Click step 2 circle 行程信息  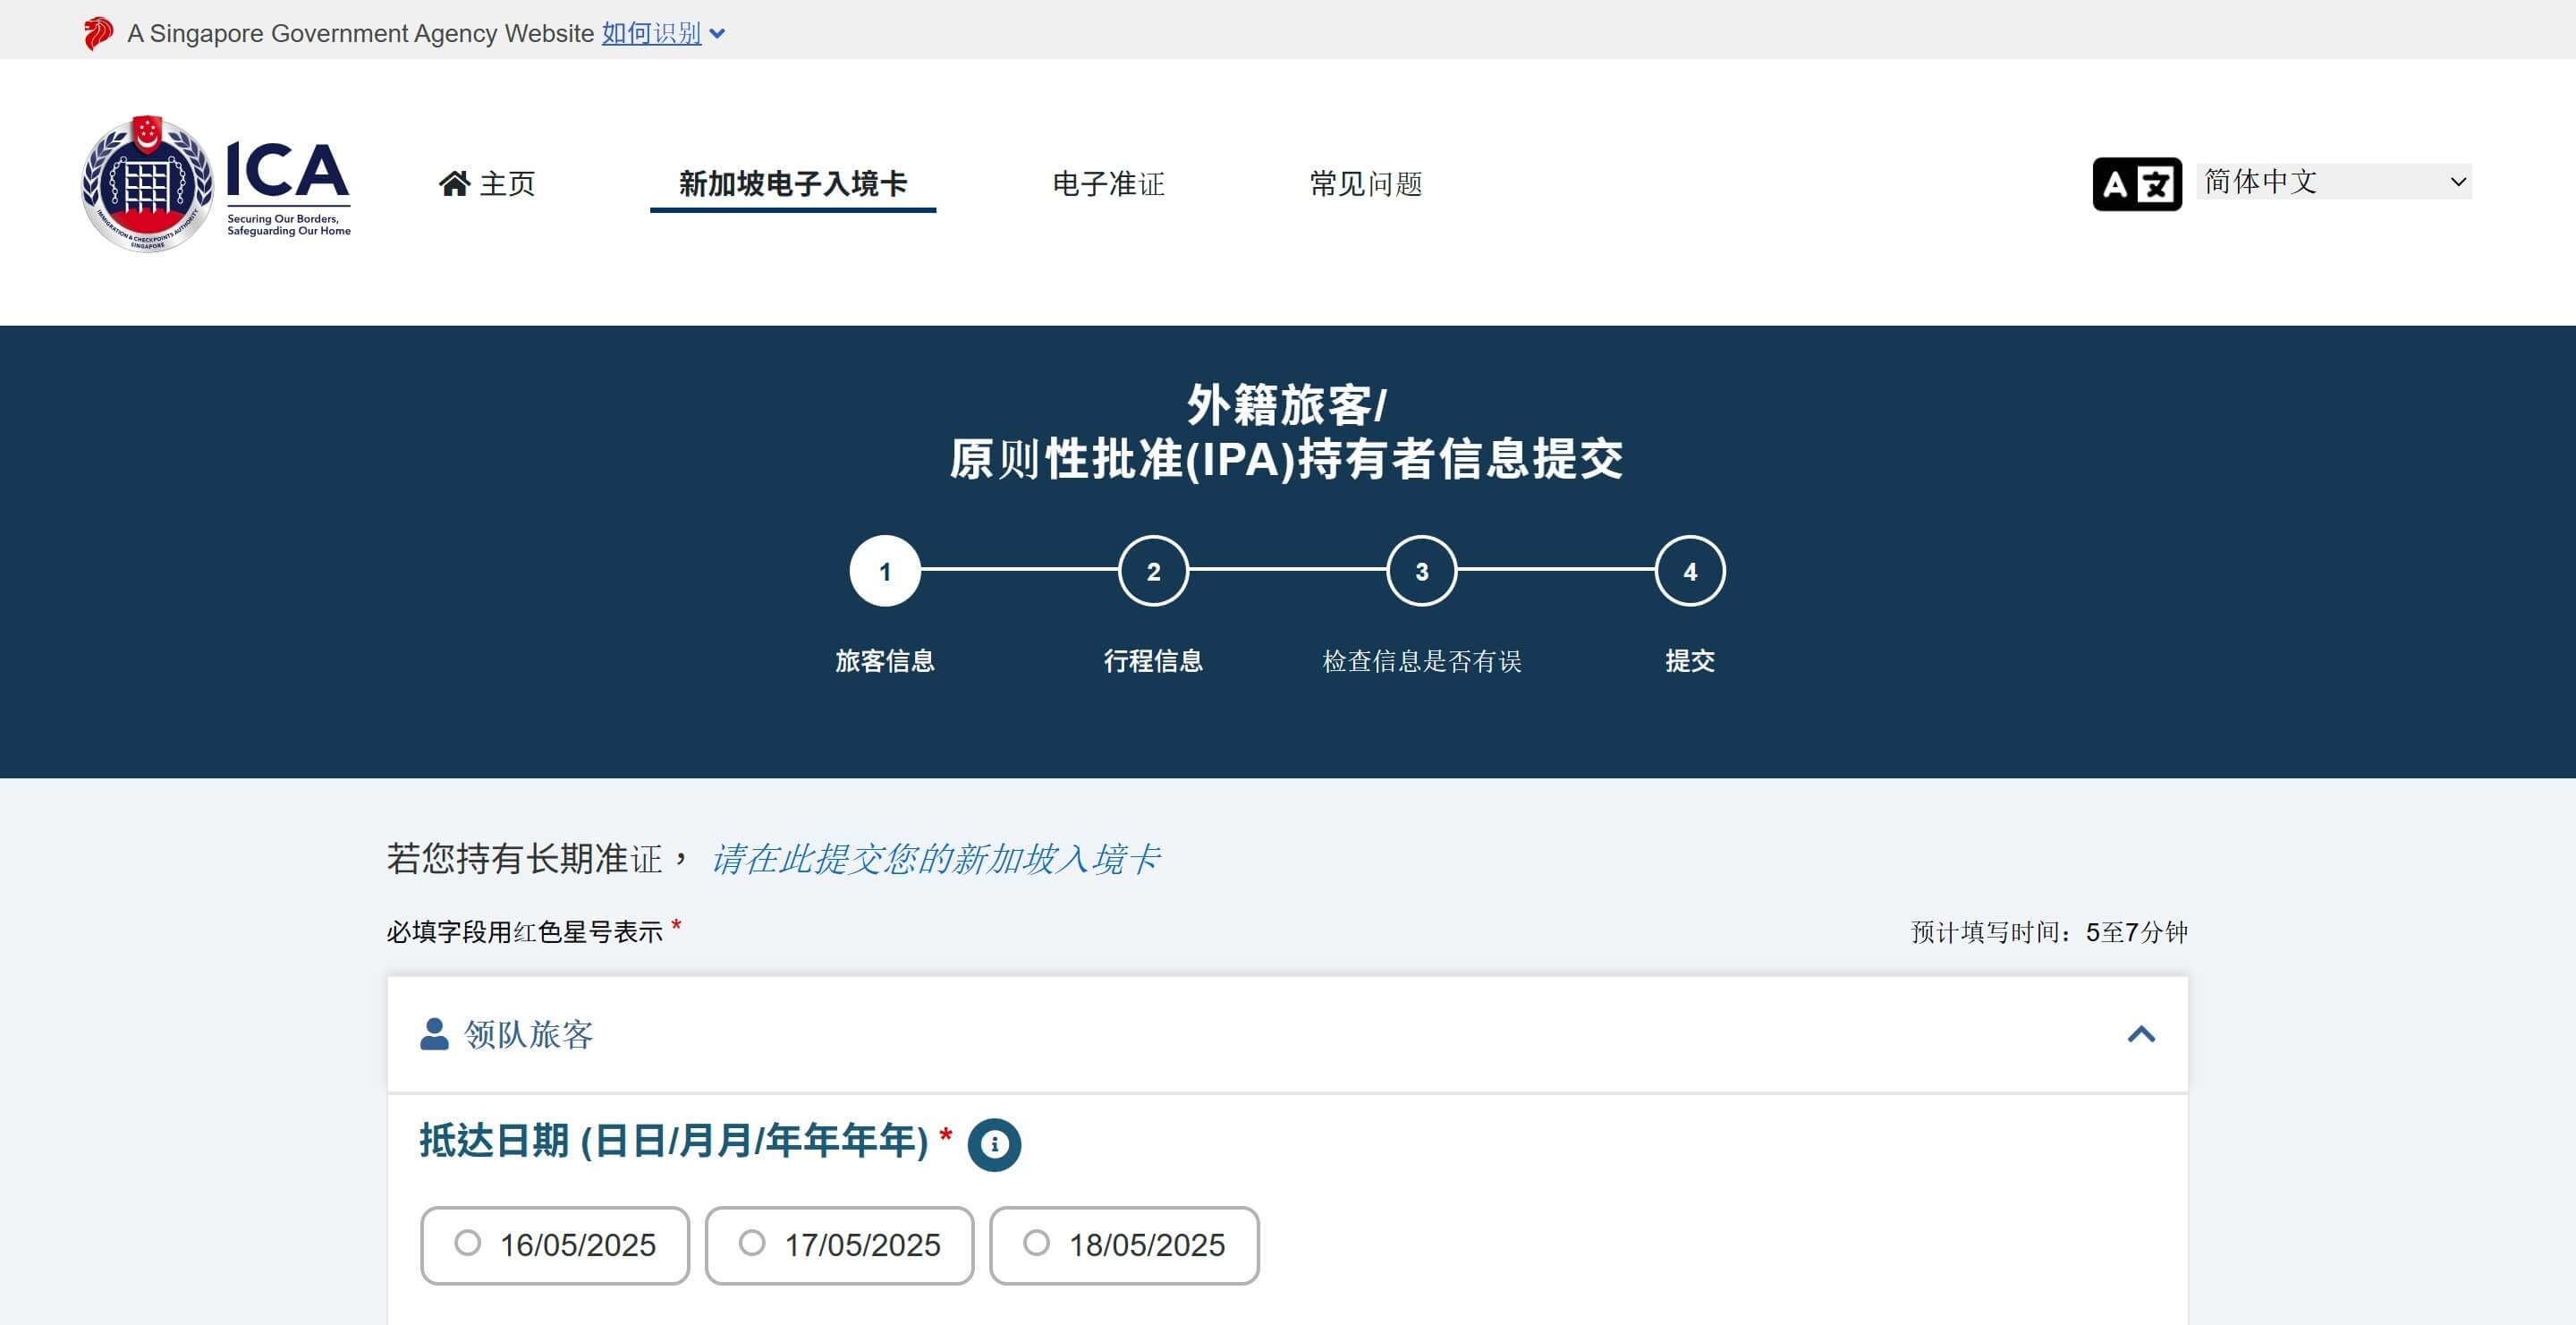point(1153,571)
